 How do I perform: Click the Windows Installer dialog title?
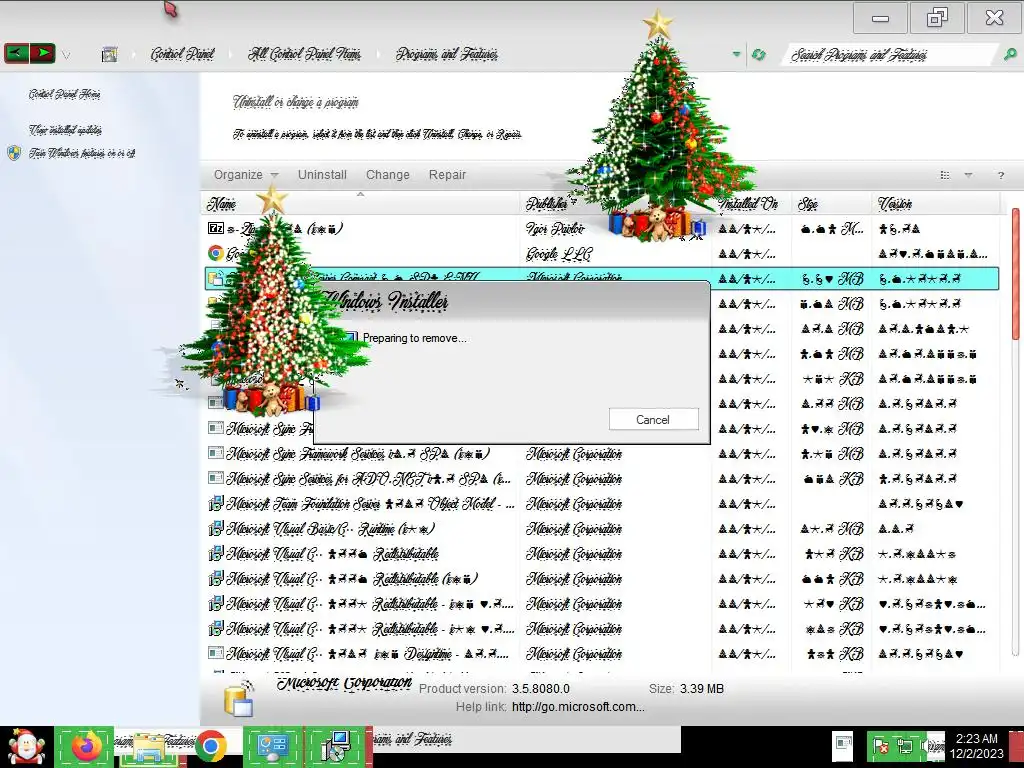[387, 301]
